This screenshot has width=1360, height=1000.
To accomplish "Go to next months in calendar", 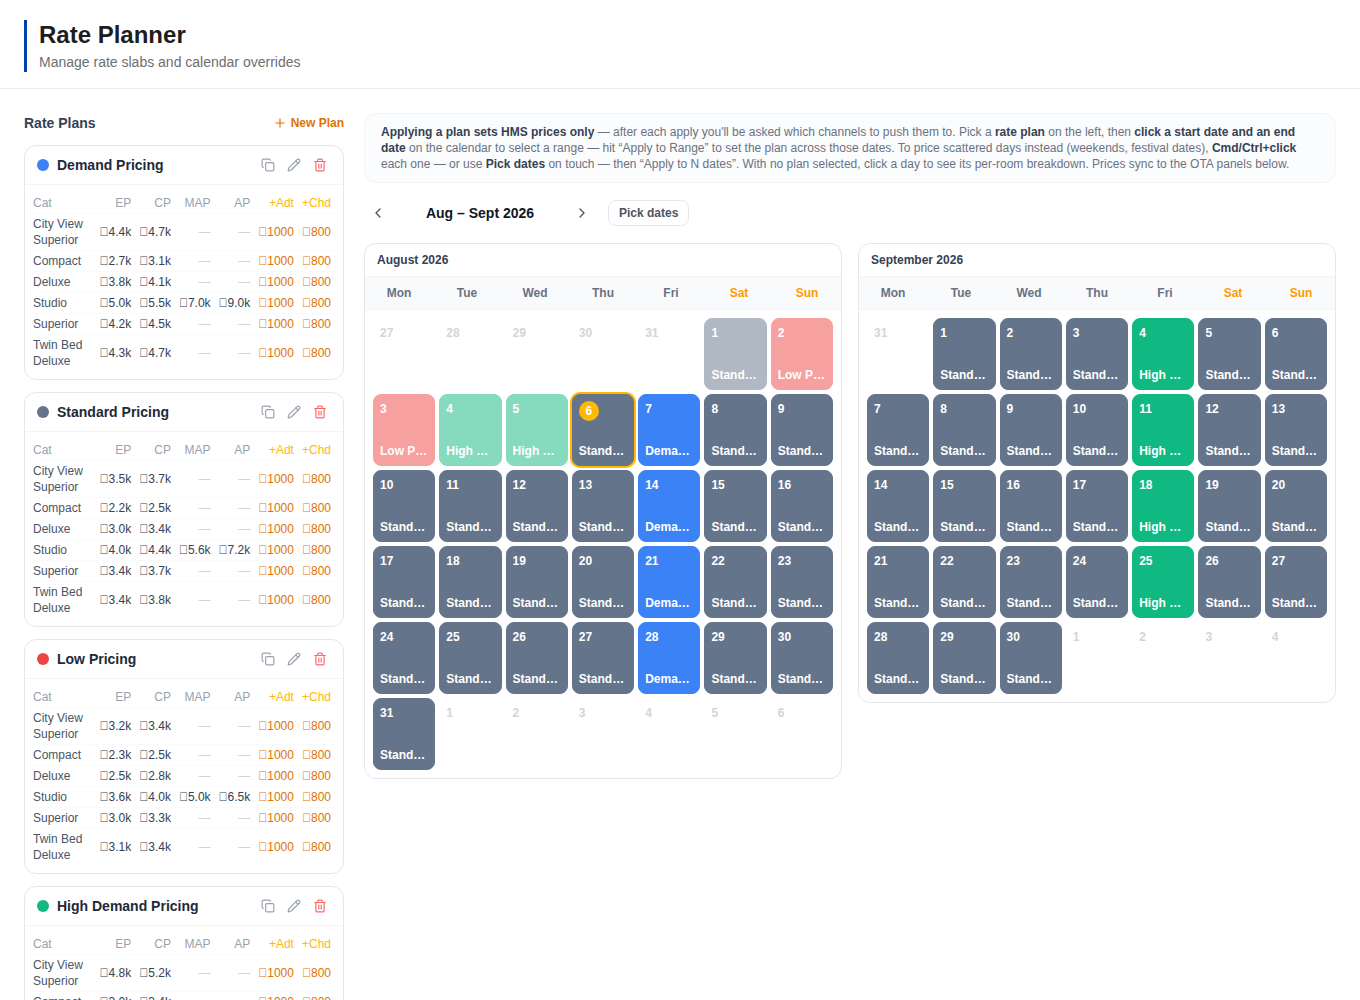I will click(582, 213).
